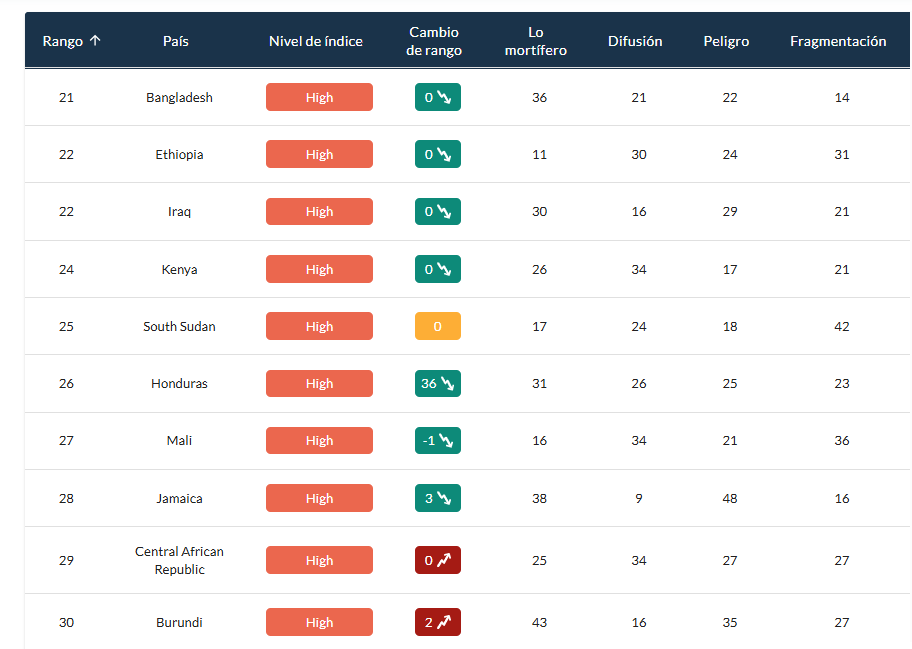This screenshot has width=912, height=649.
Task: Sort table by Fragmentación column
Action: click(838, 41)
